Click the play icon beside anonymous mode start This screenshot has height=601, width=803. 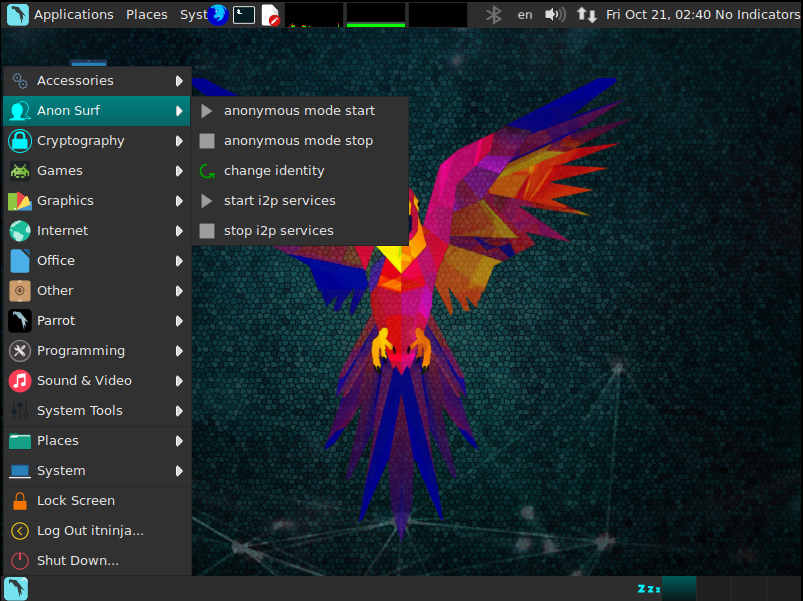(x=206, y=111)
